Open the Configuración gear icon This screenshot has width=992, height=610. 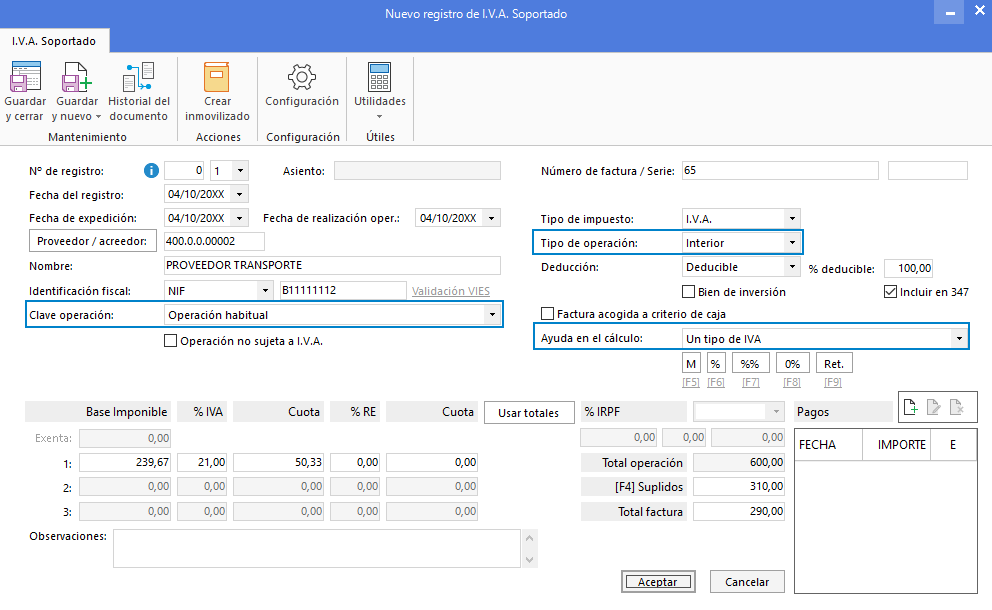tap(302, 77)
